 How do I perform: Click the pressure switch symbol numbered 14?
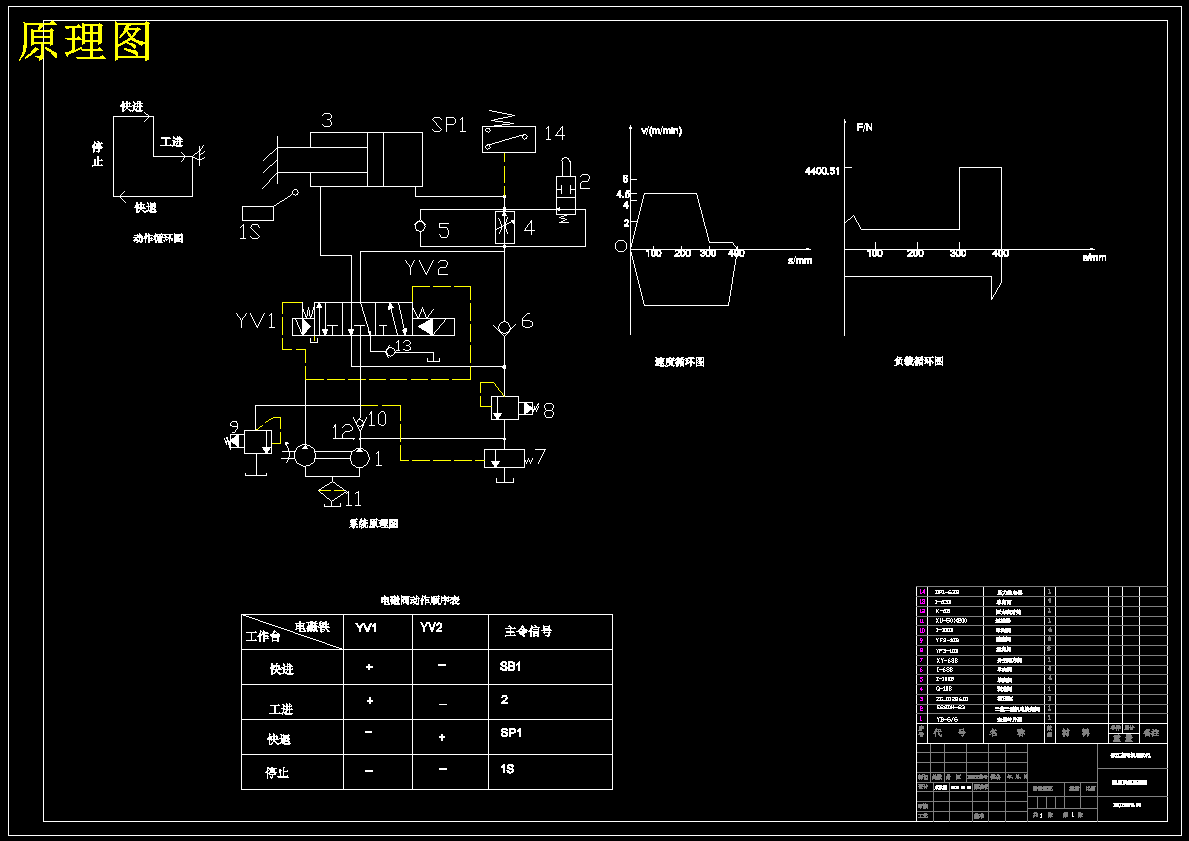tap(508, 139)
